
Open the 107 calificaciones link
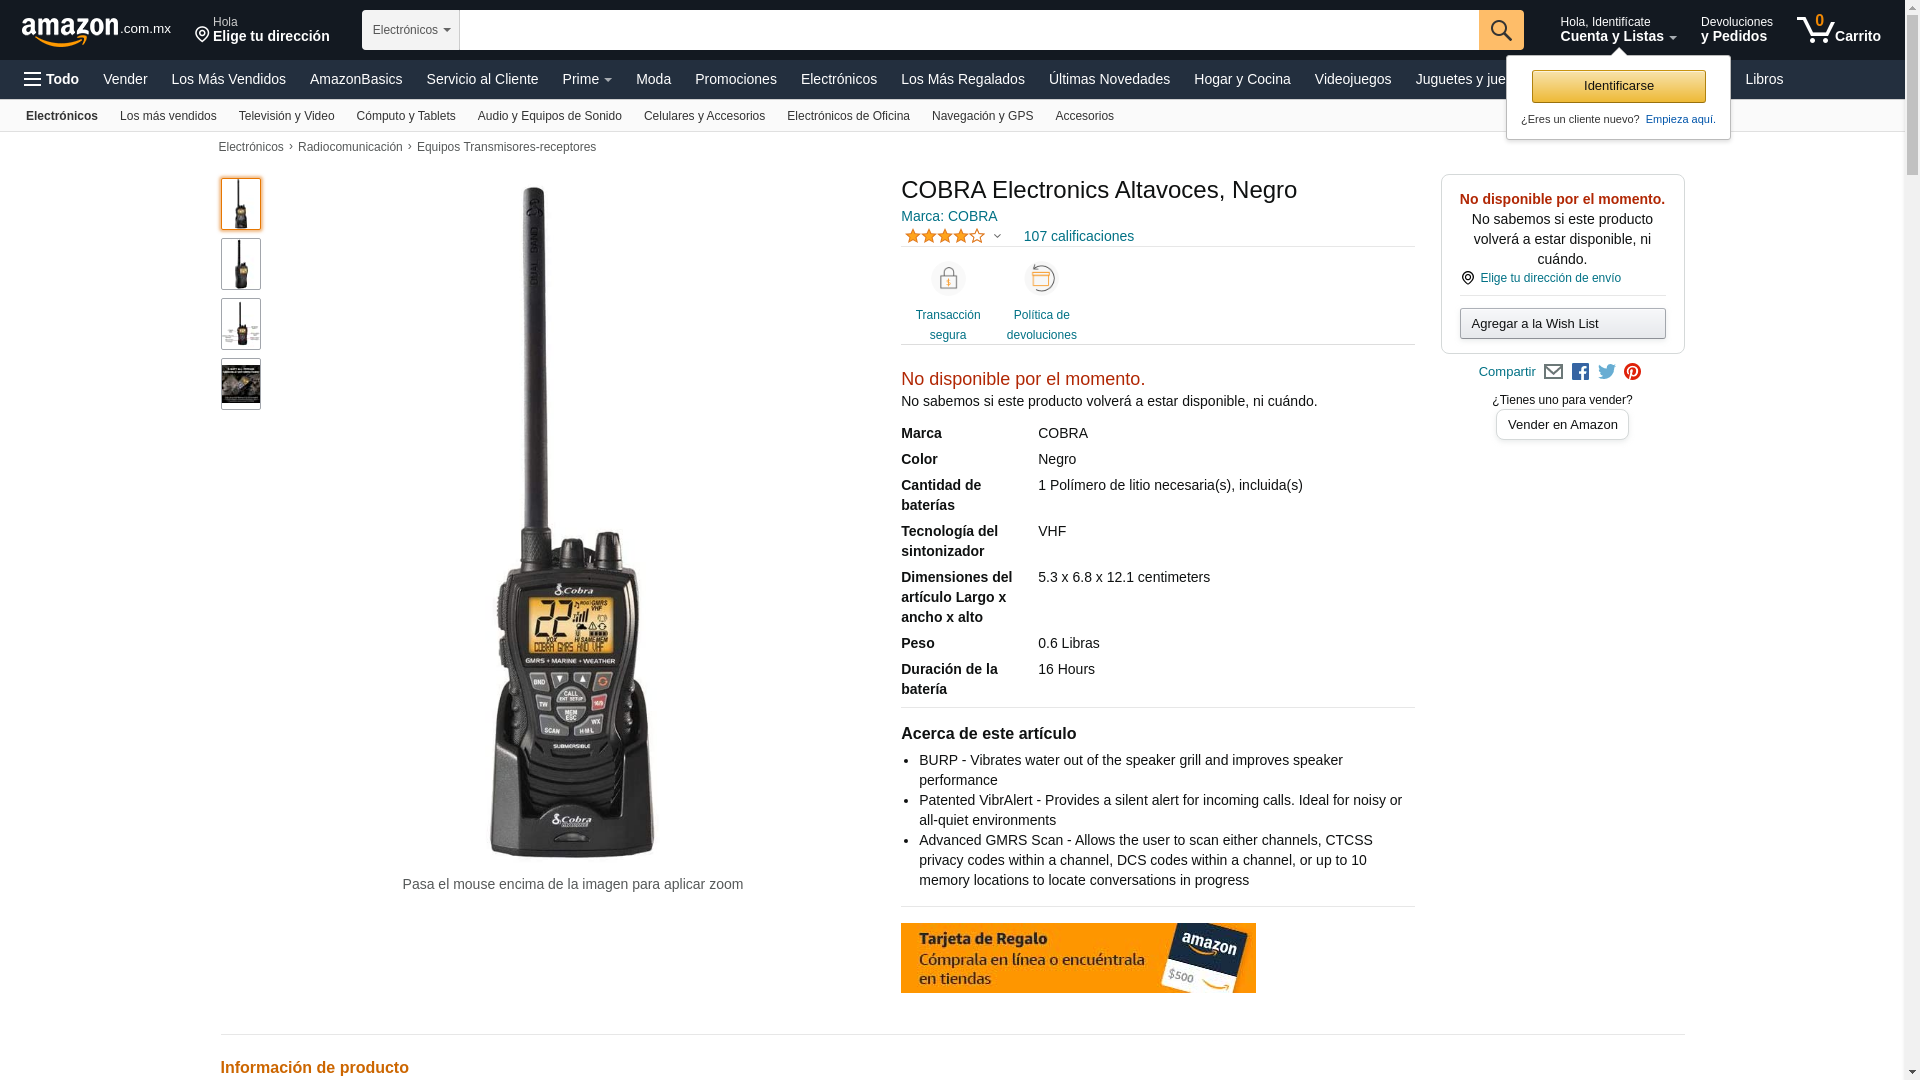1078,236
